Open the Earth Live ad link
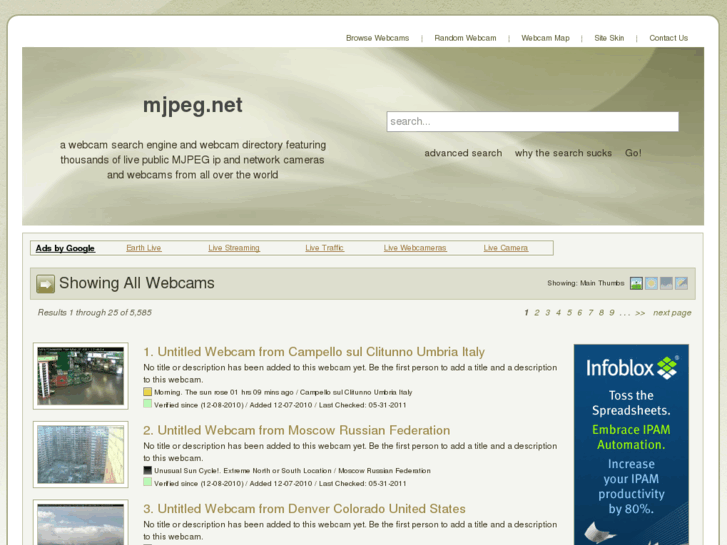Image resolution: width=727 pixels, height=545 pixels. click(144, 248)
